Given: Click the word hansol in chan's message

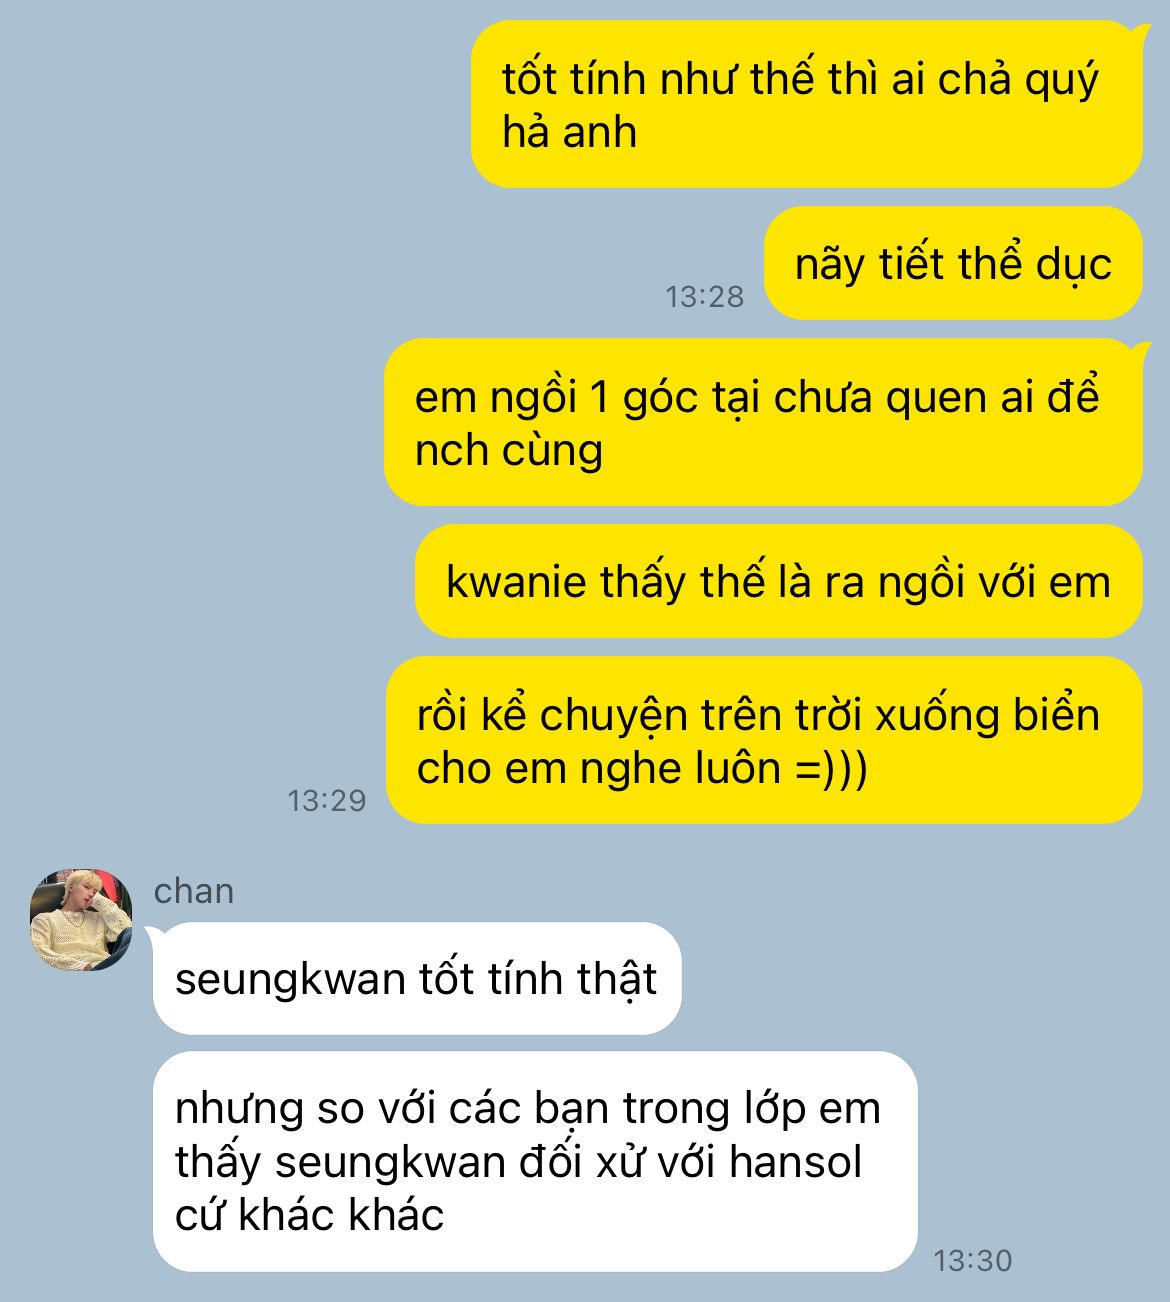Looking at the screenshot, I should (x=795, y=1162).
